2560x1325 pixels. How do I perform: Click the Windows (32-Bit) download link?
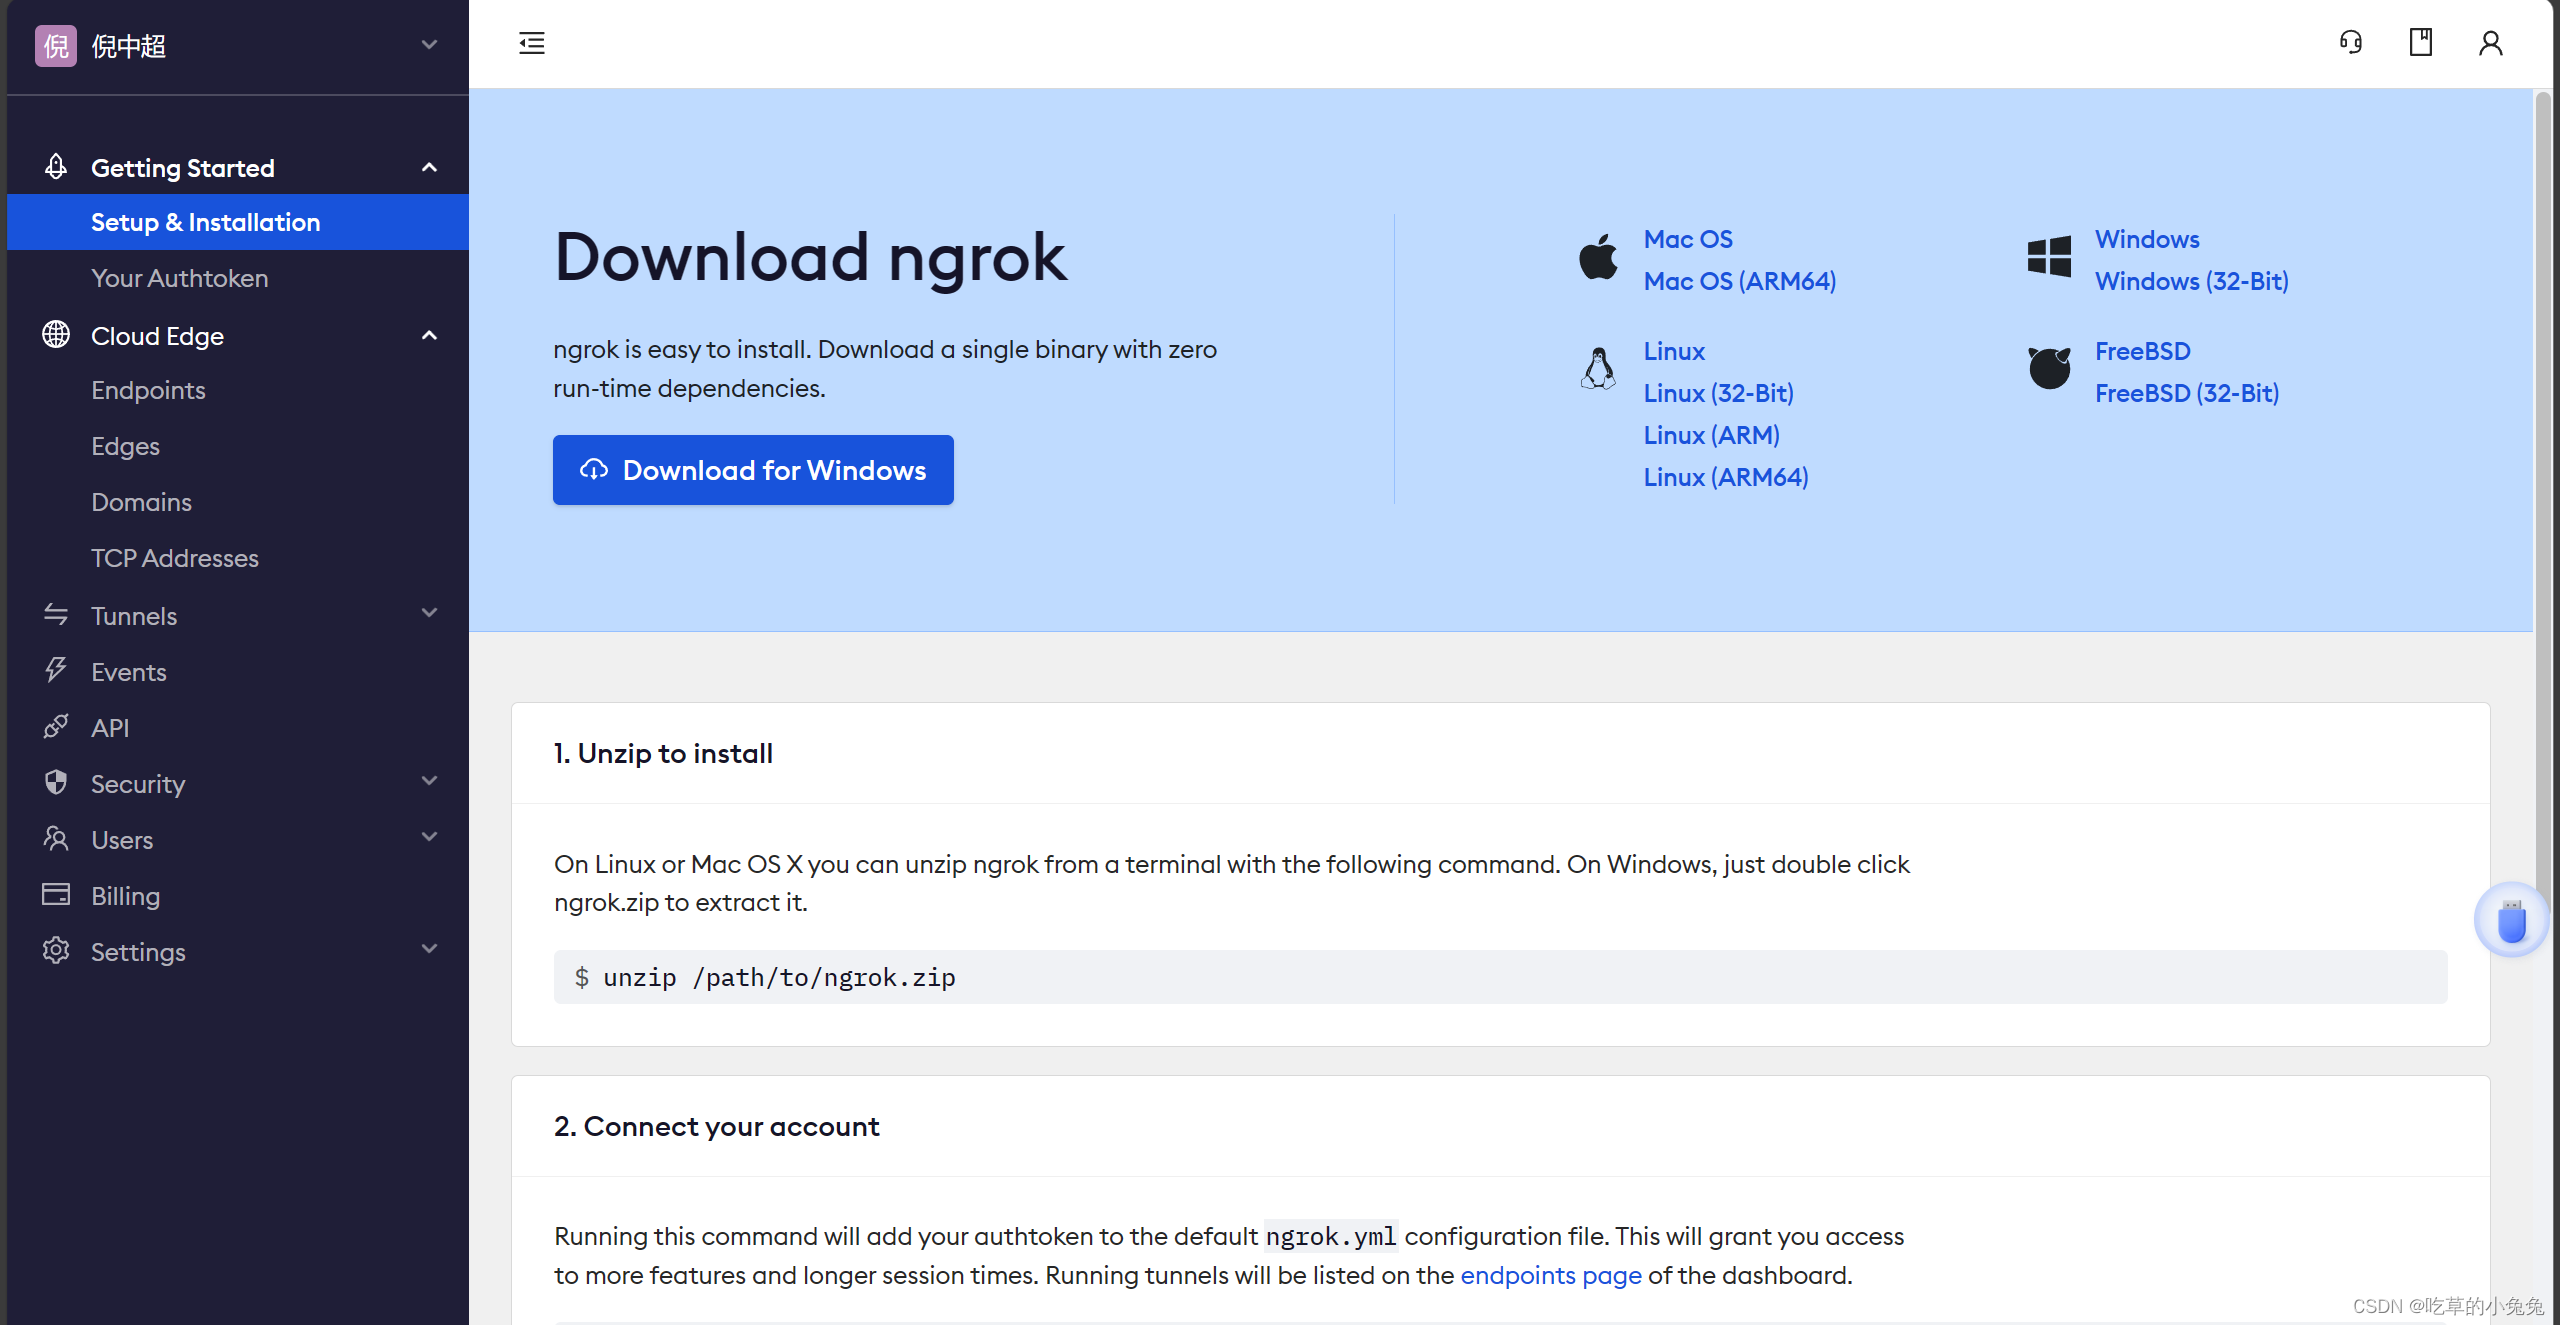point(2192,281)
